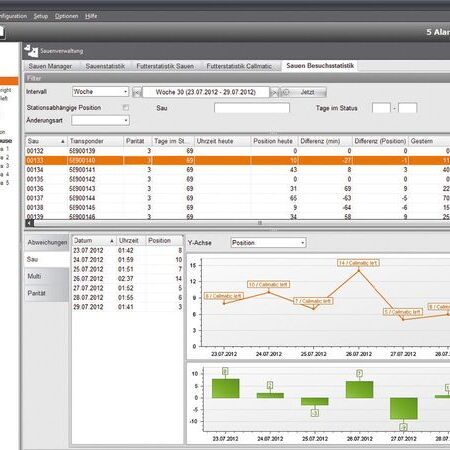Image resolution: width=450 pixels, height=450 pixels.
Task: Switch to Sauenstatistik tab
Action: 105,66
